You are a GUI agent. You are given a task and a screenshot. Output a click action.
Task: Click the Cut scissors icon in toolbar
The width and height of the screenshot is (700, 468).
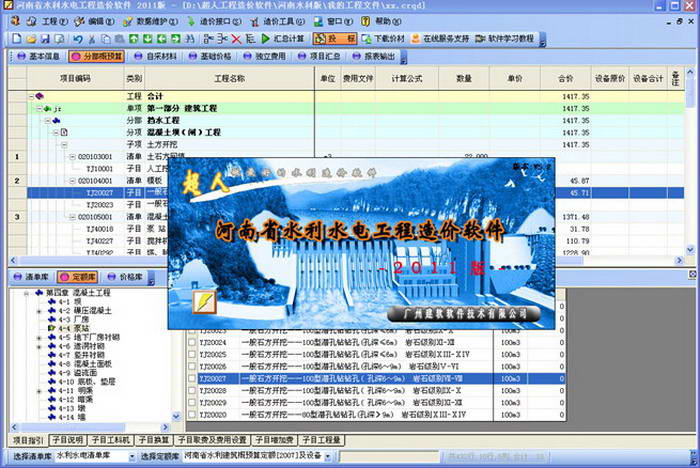92,39
